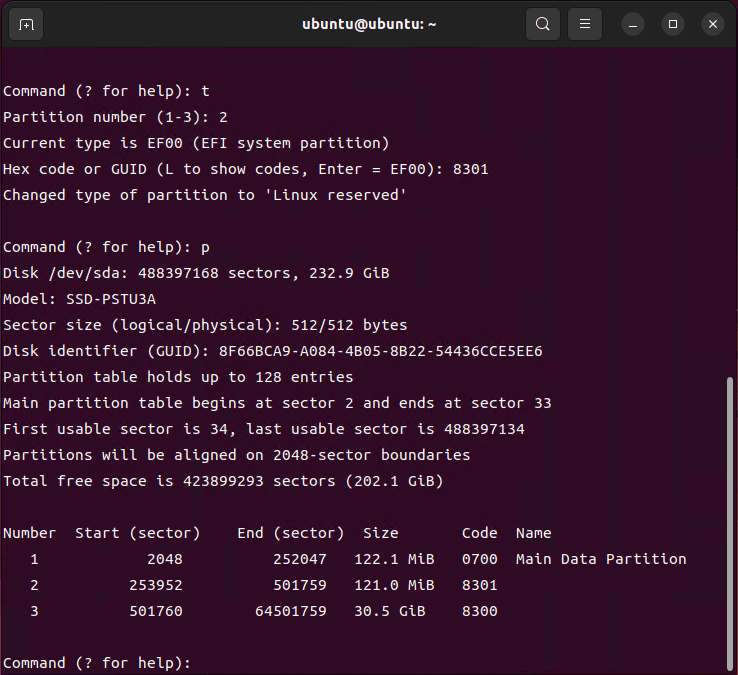Click the code 0700 in partition 1 row
The height and width of the screenshot is (675, 738).
[x=479, y=559]
